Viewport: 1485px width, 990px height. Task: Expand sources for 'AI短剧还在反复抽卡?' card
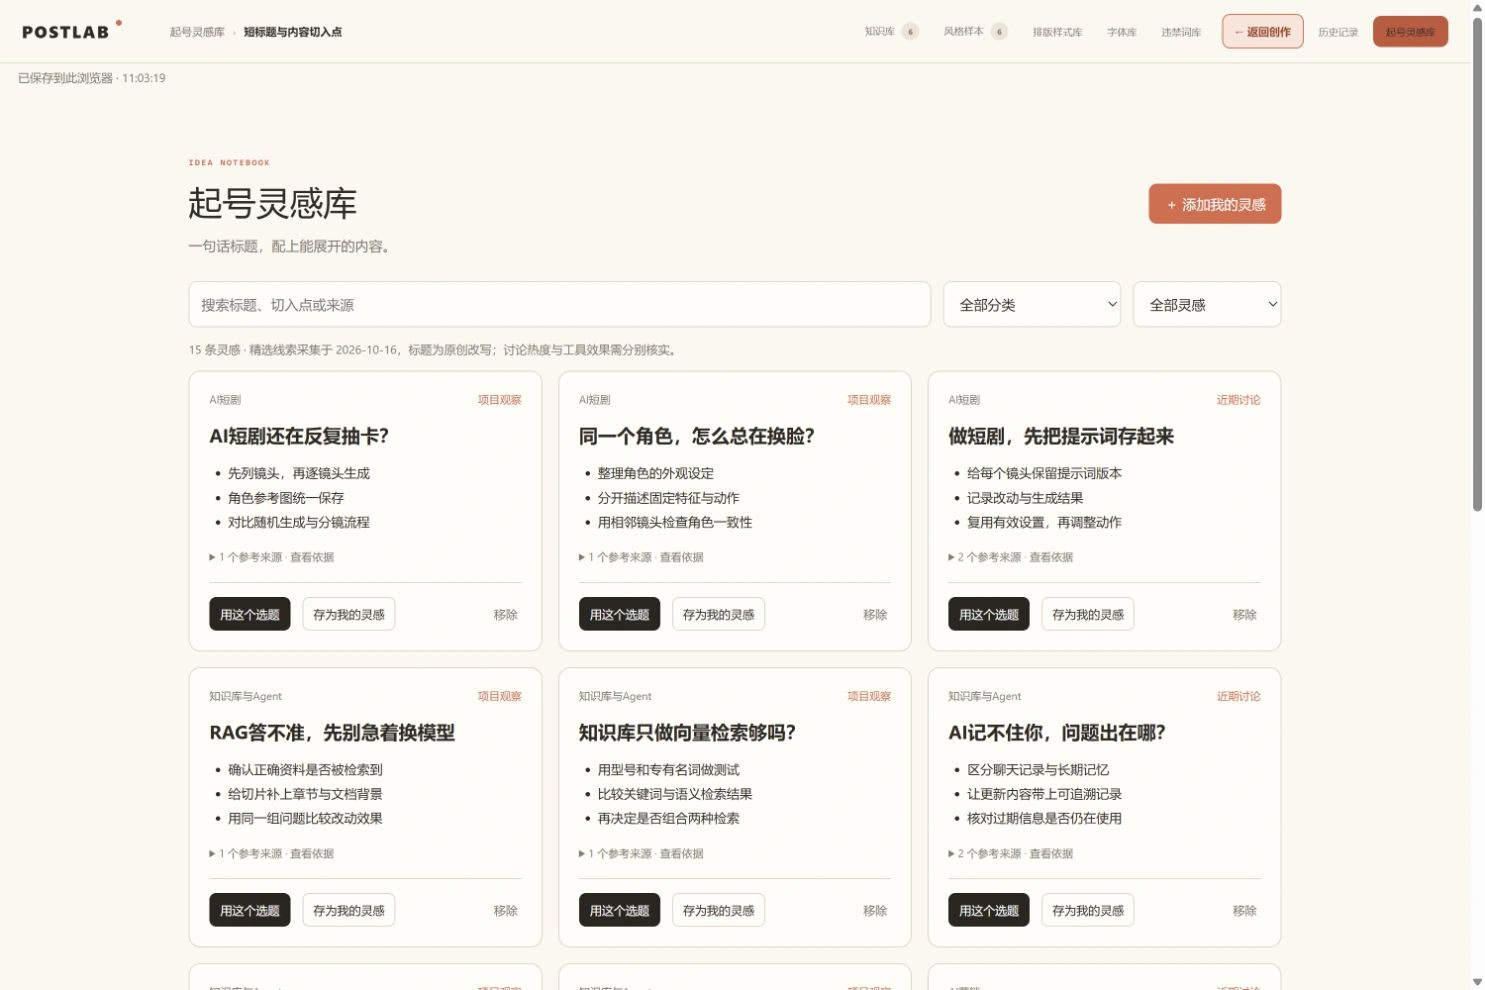click(271, 557)
